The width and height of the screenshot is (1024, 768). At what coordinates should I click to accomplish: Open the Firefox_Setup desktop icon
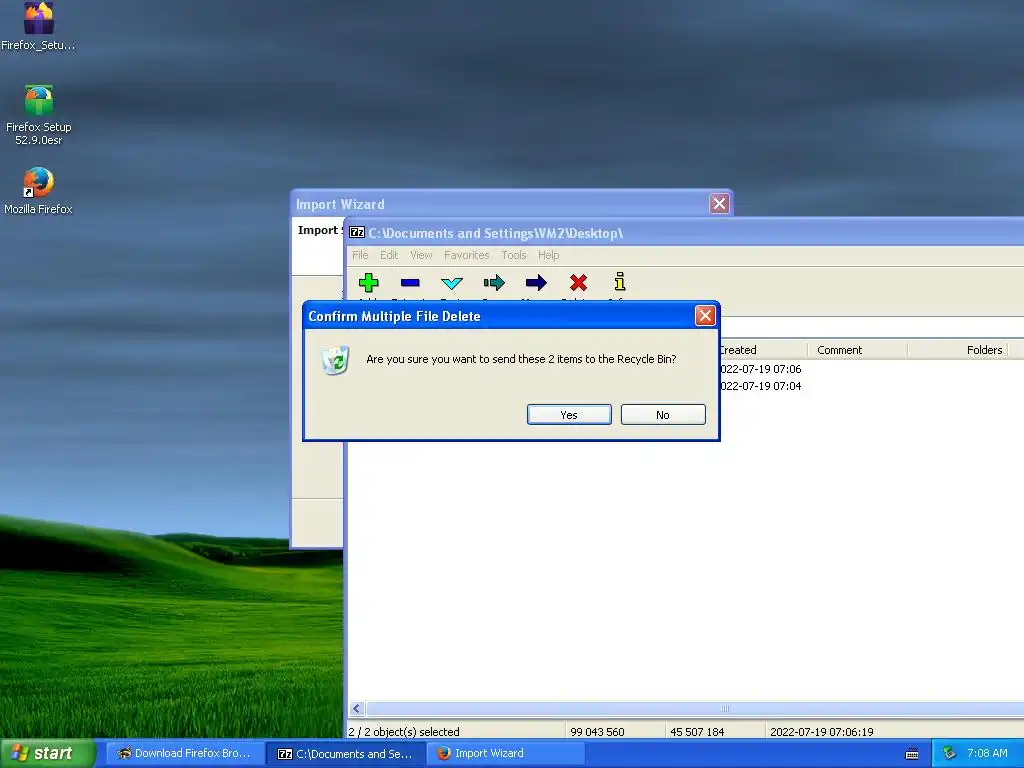pos(39,26)
